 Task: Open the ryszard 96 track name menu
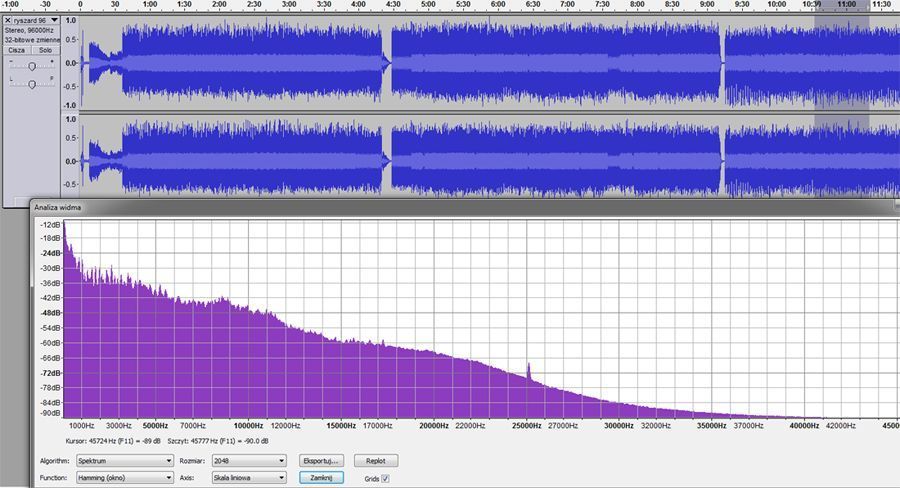(x=36, y=20)
